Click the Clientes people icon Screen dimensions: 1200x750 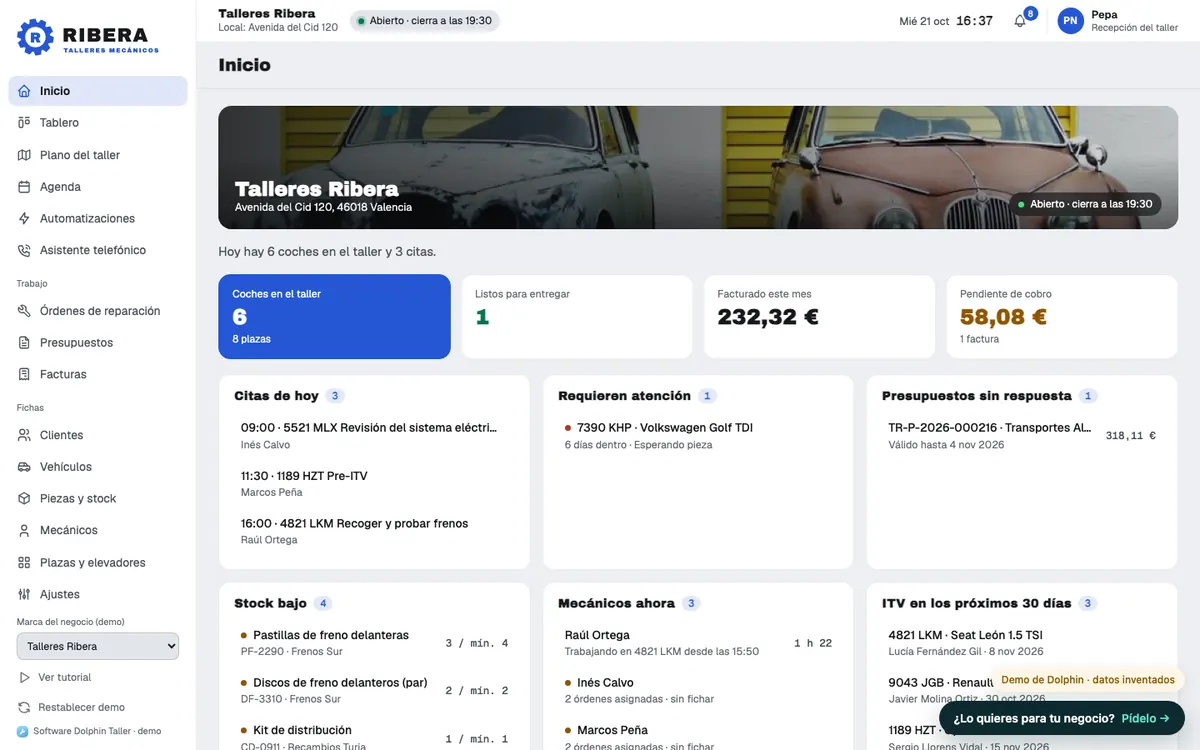[25, 435]
